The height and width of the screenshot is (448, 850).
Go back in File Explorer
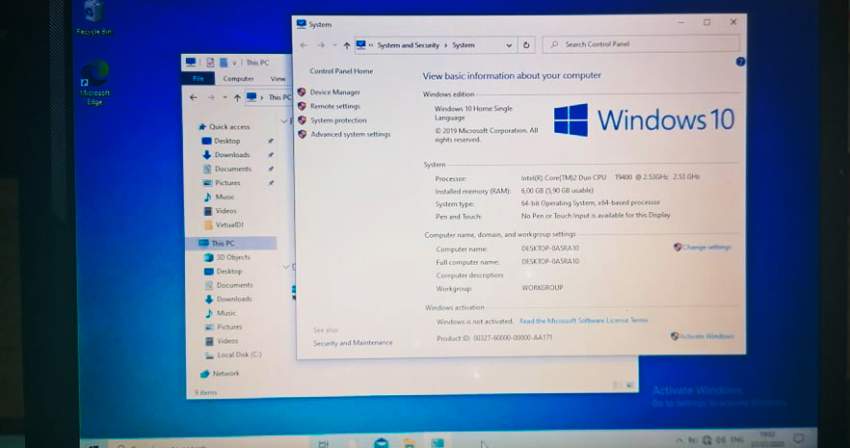[194, 98]
